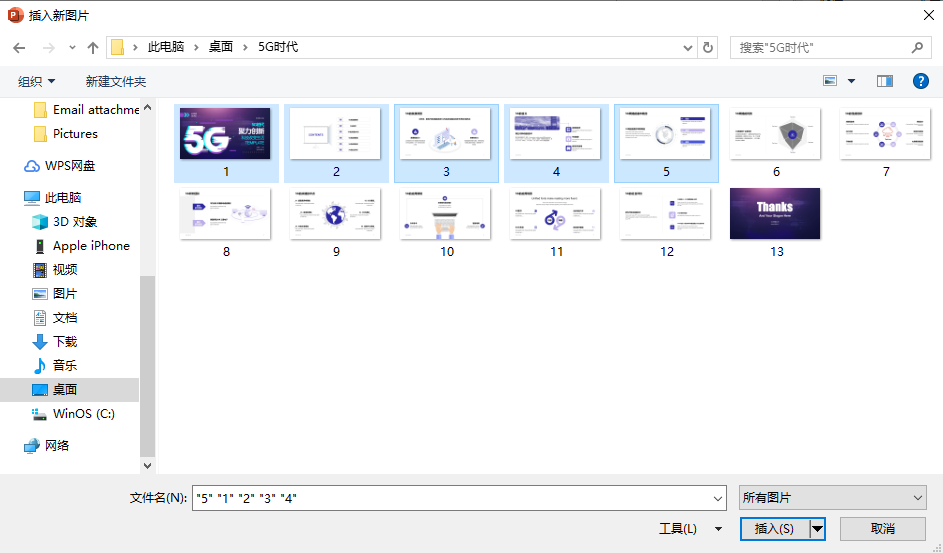Click the 取消 button

882,529
